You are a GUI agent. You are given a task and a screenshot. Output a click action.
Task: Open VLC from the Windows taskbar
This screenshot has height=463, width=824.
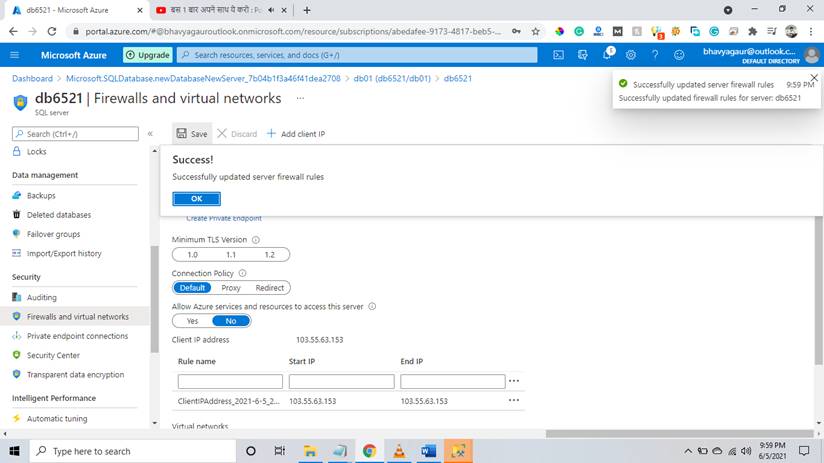[399, 451]
